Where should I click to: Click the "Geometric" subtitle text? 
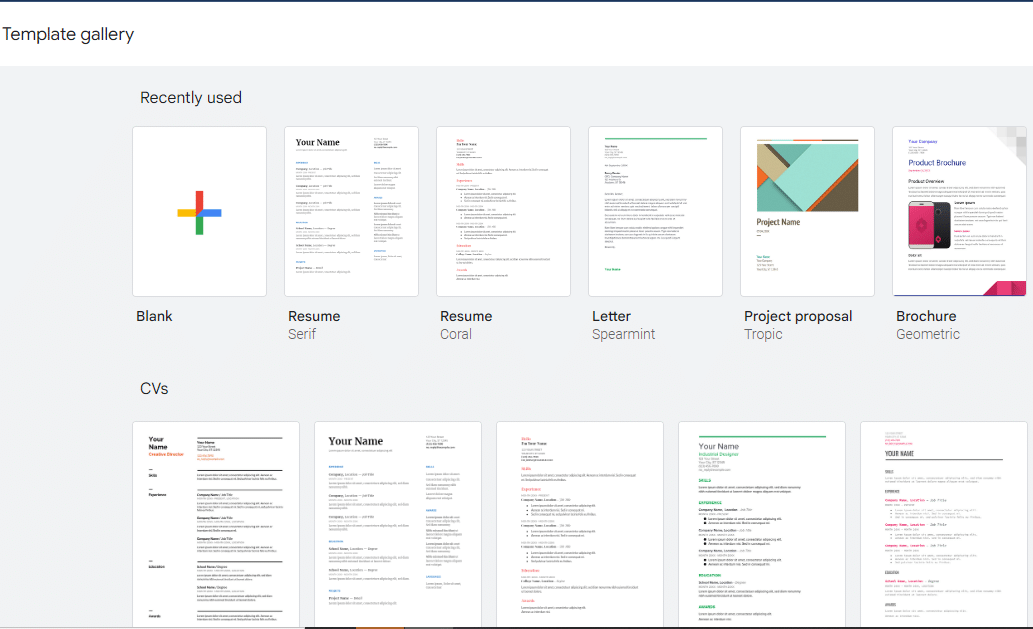coord(928,334)
